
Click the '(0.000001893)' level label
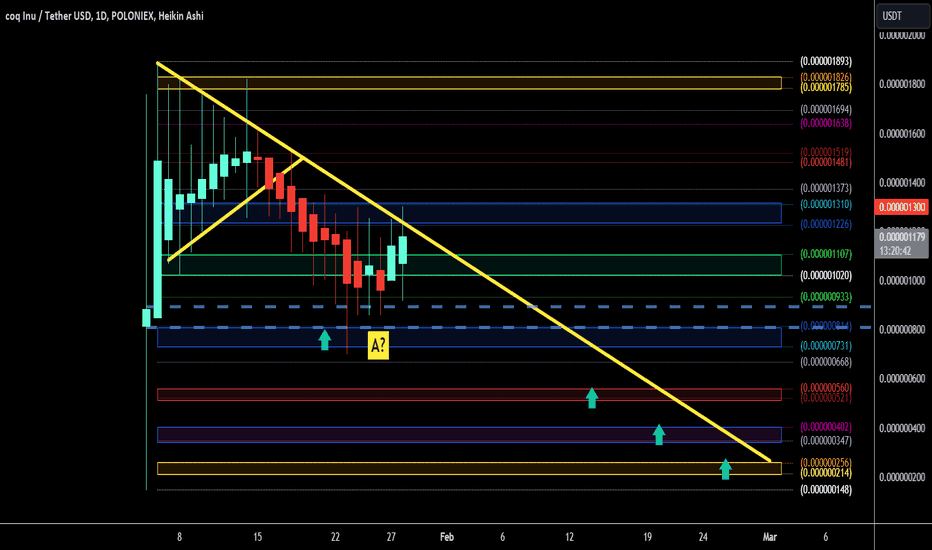coord(826,61)
